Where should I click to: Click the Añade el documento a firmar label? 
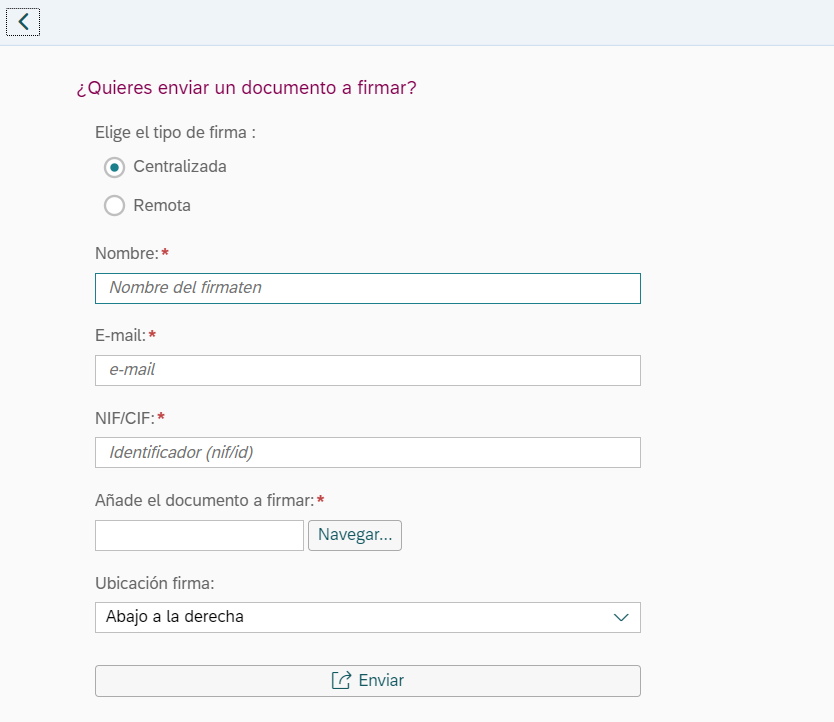point(205,500)
